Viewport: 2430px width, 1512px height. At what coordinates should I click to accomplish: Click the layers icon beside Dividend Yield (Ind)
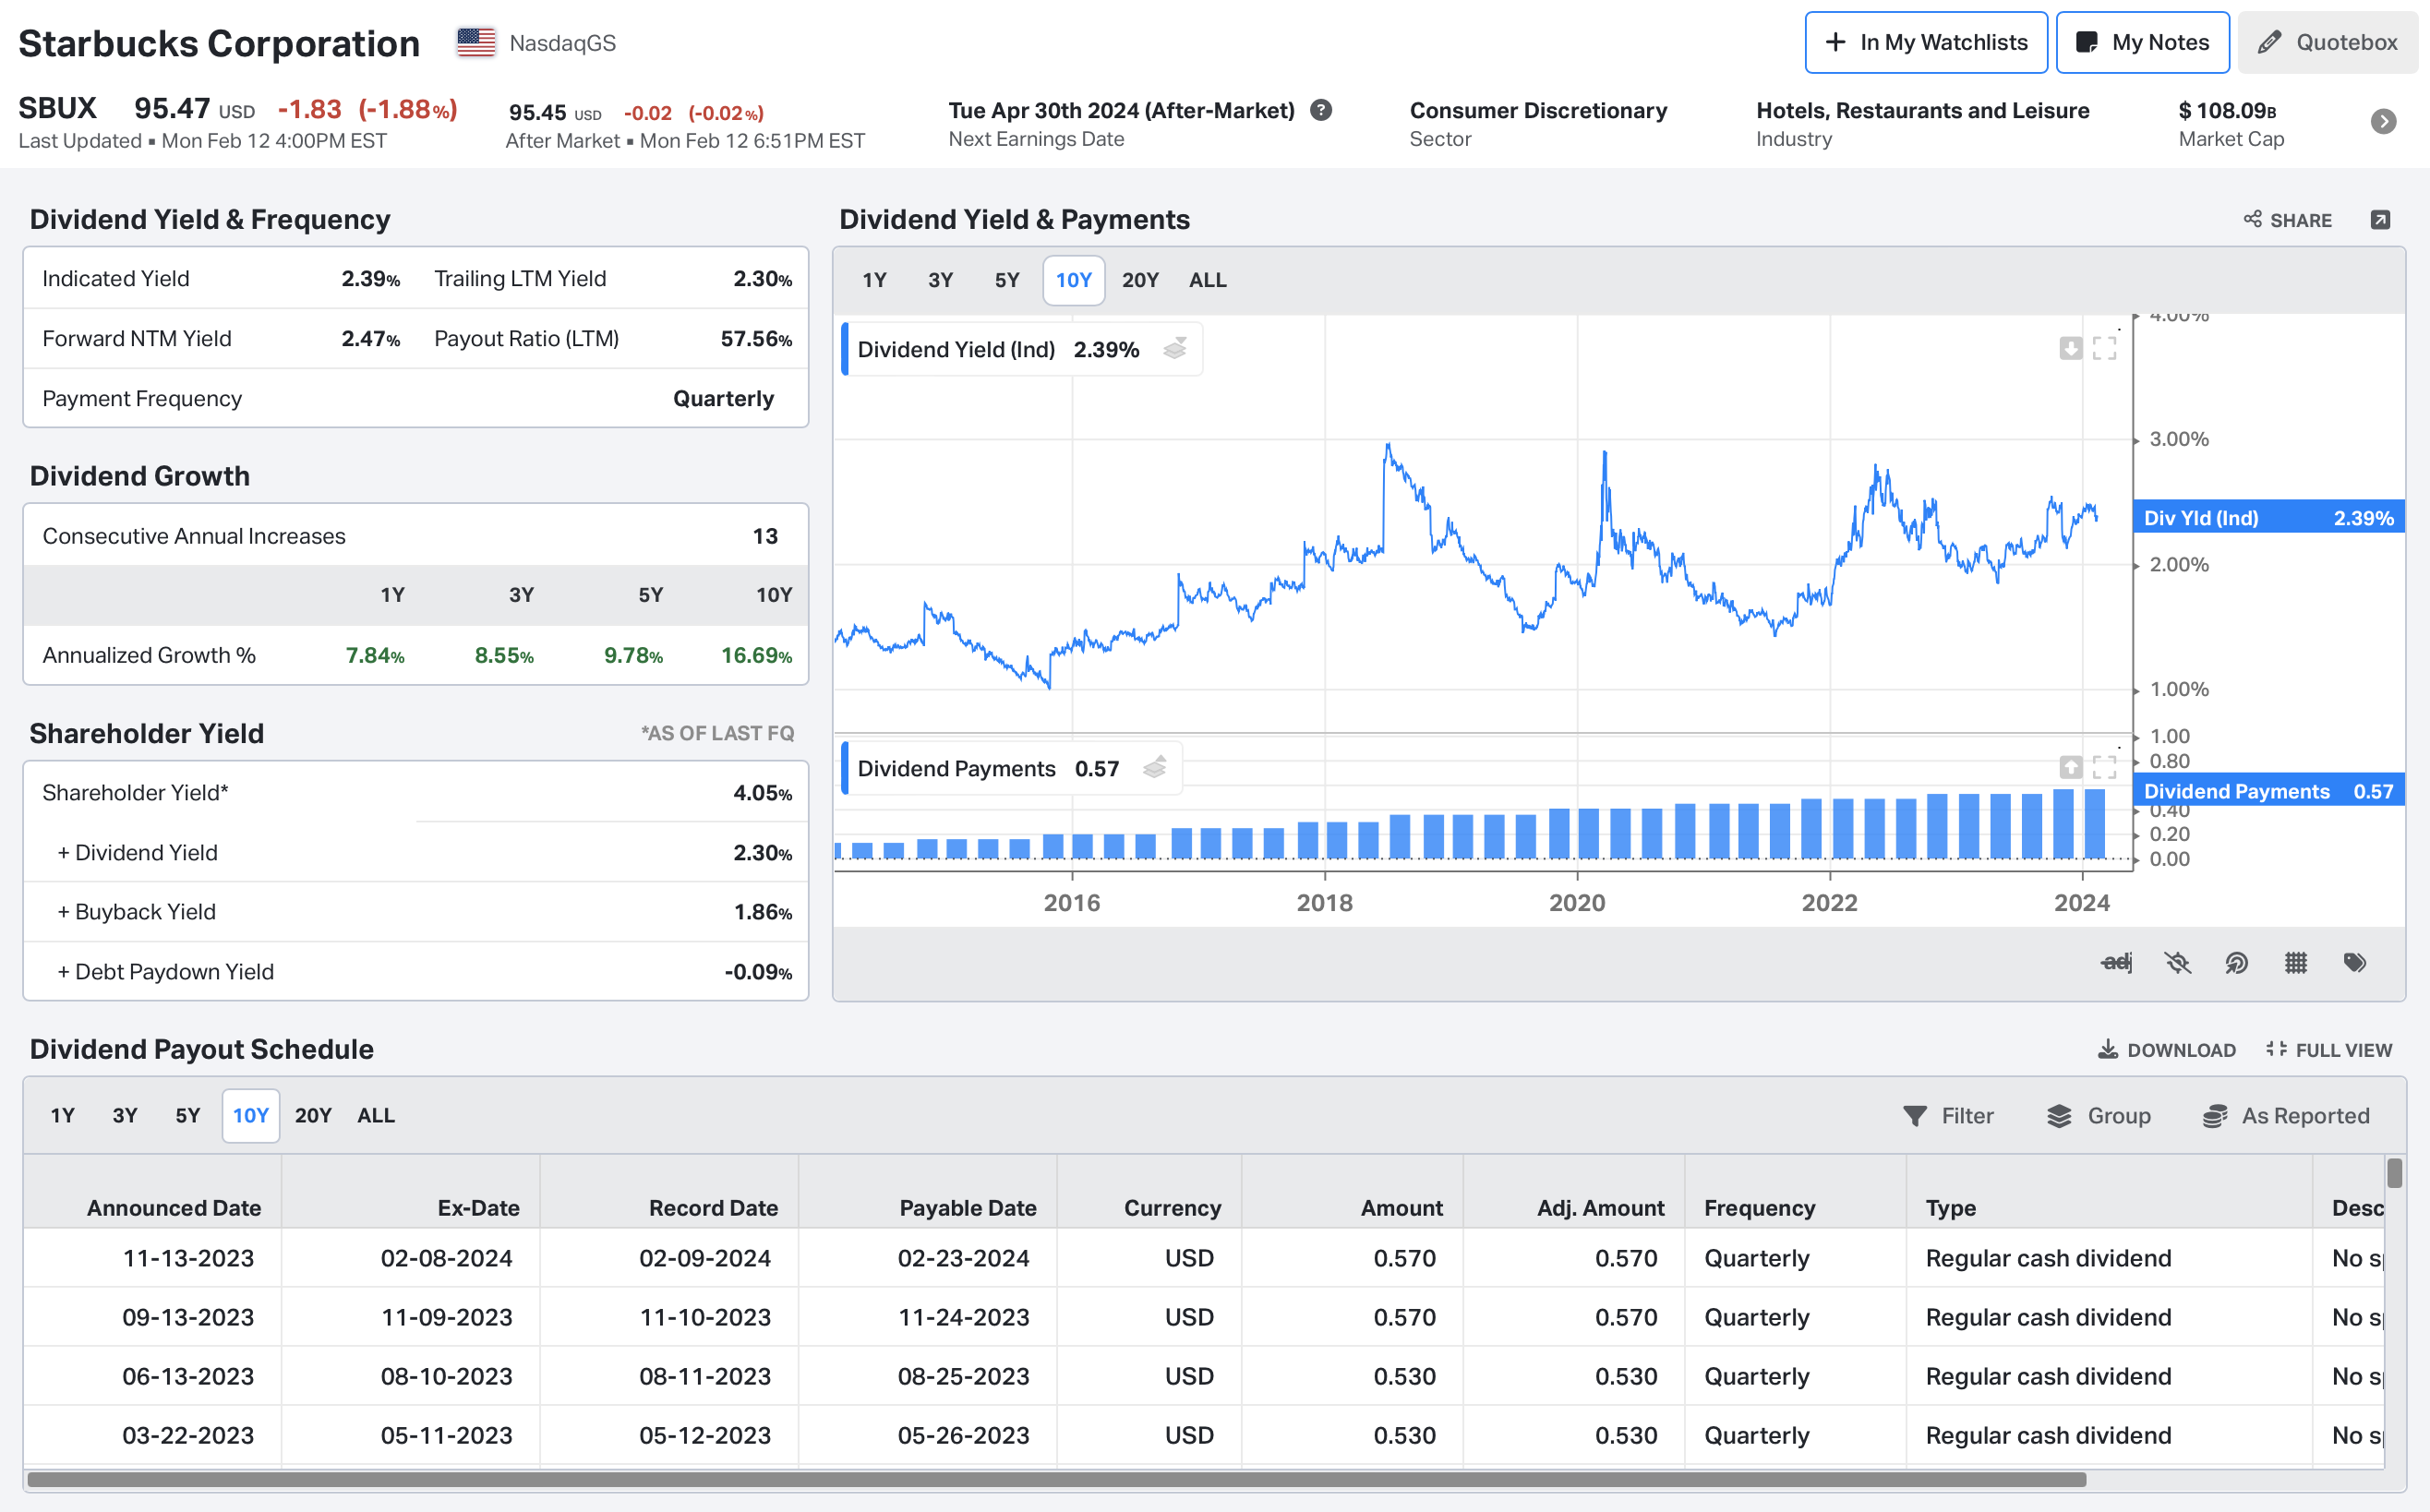1175,349
